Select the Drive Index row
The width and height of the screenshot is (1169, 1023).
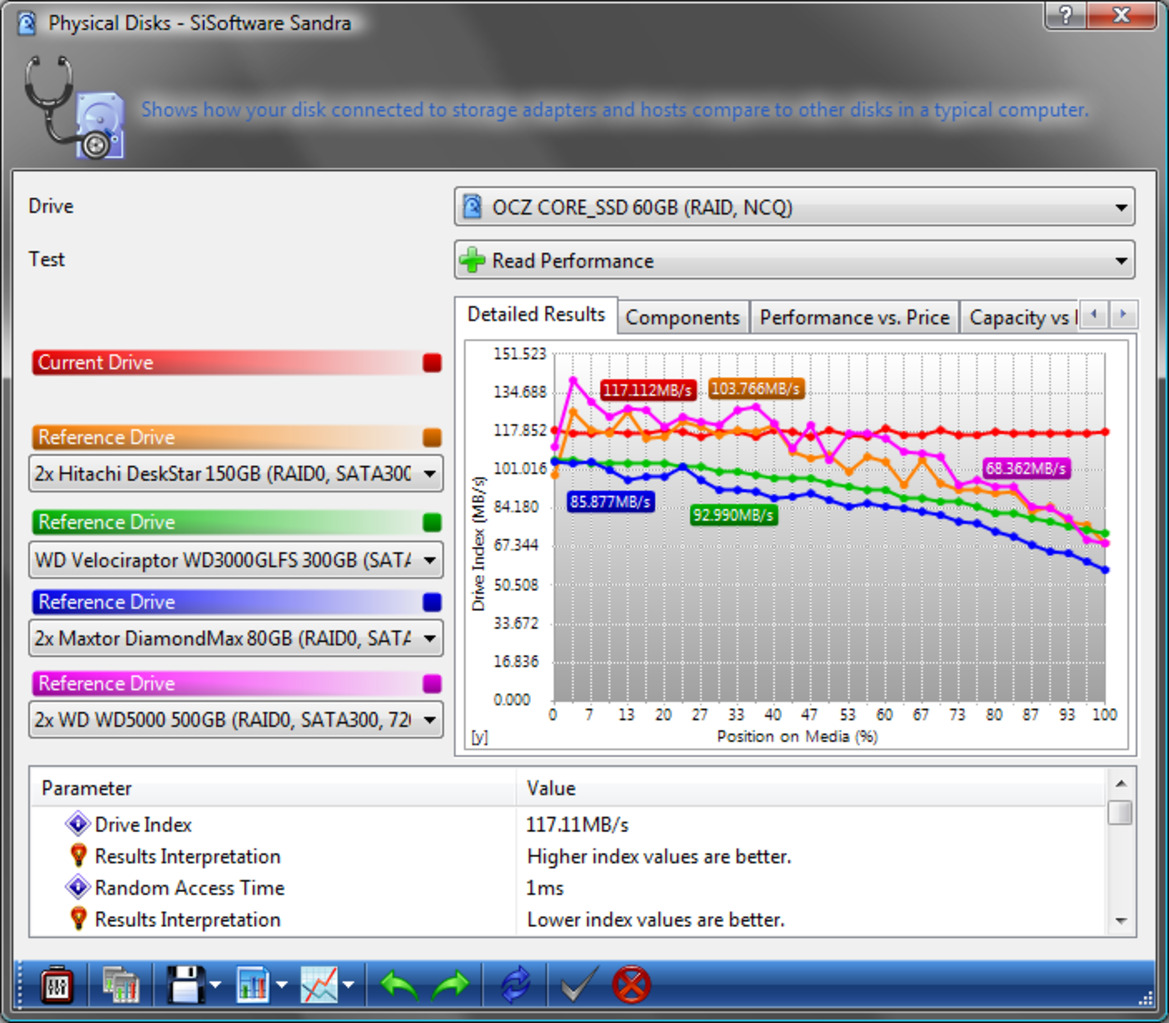(567, 824)
